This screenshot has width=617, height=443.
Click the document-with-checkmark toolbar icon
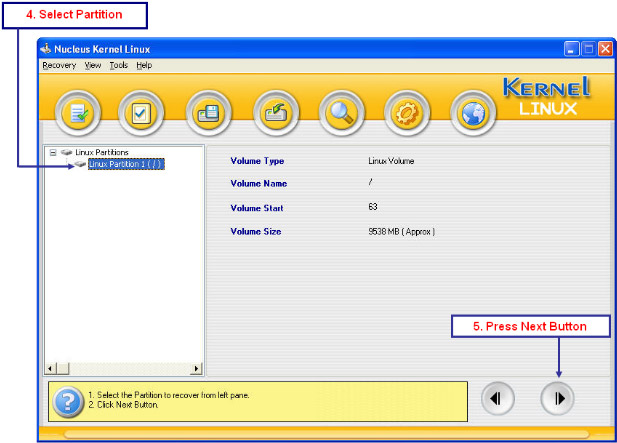click(x=78, y=113)
